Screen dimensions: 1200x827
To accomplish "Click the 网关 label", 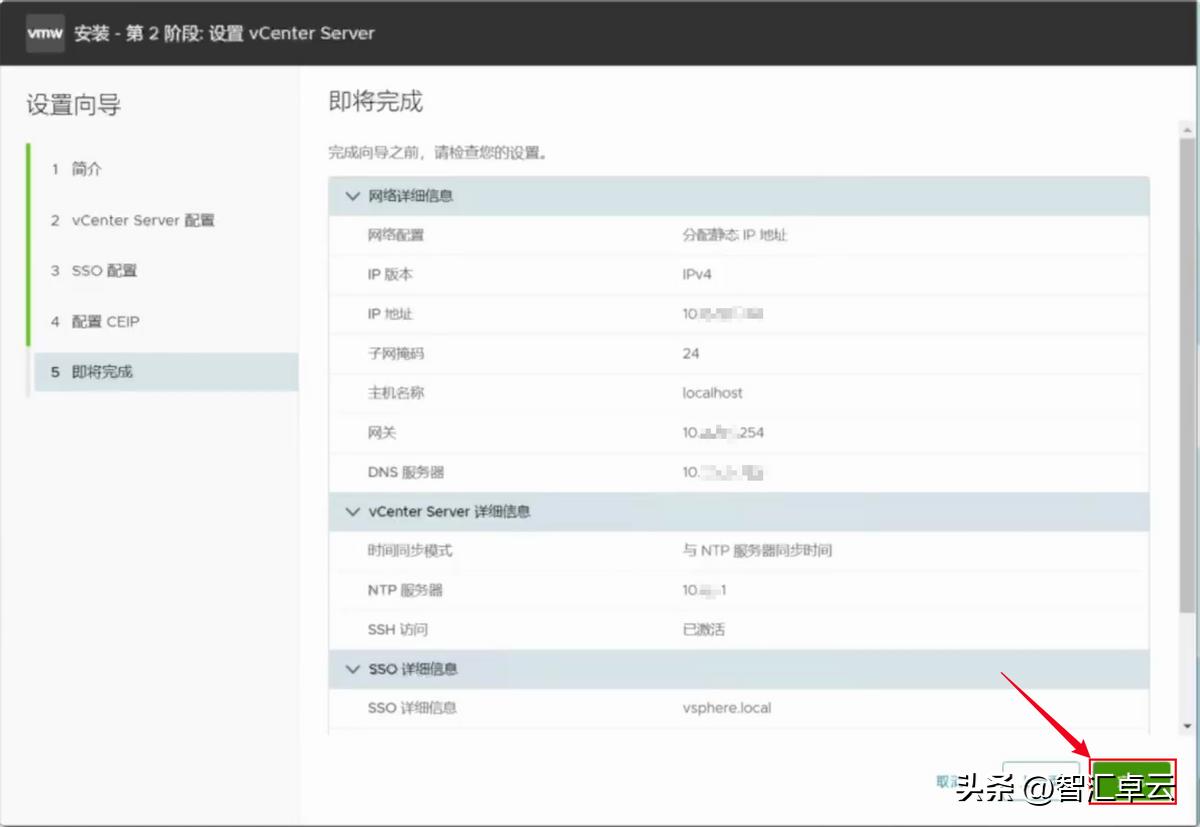I will click(382, 433).
